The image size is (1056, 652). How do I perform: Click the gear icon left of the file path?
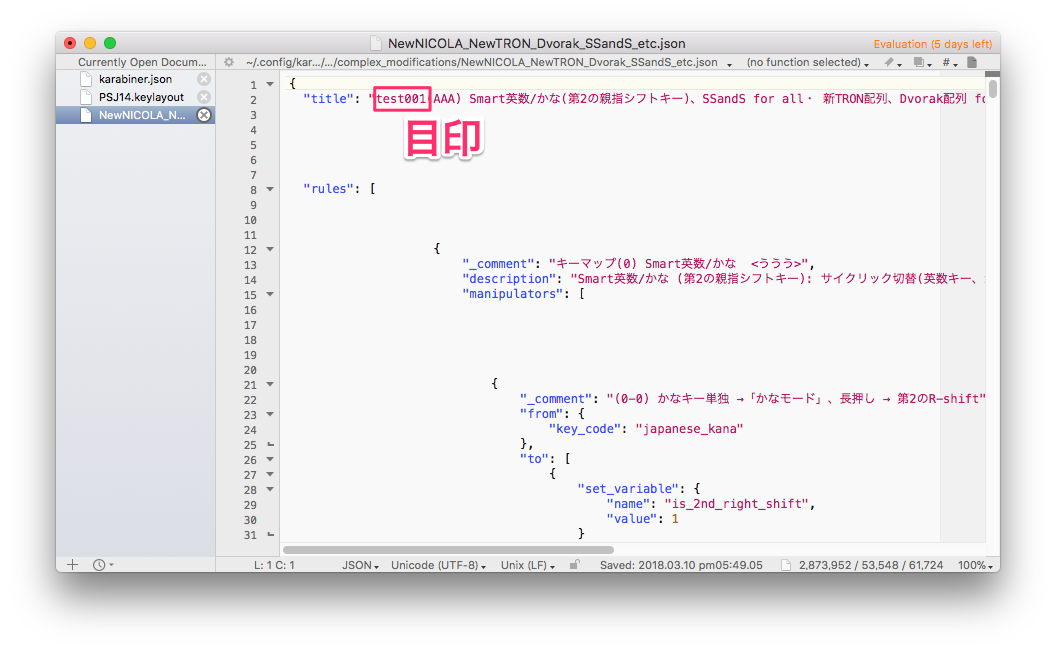(229, 62)
